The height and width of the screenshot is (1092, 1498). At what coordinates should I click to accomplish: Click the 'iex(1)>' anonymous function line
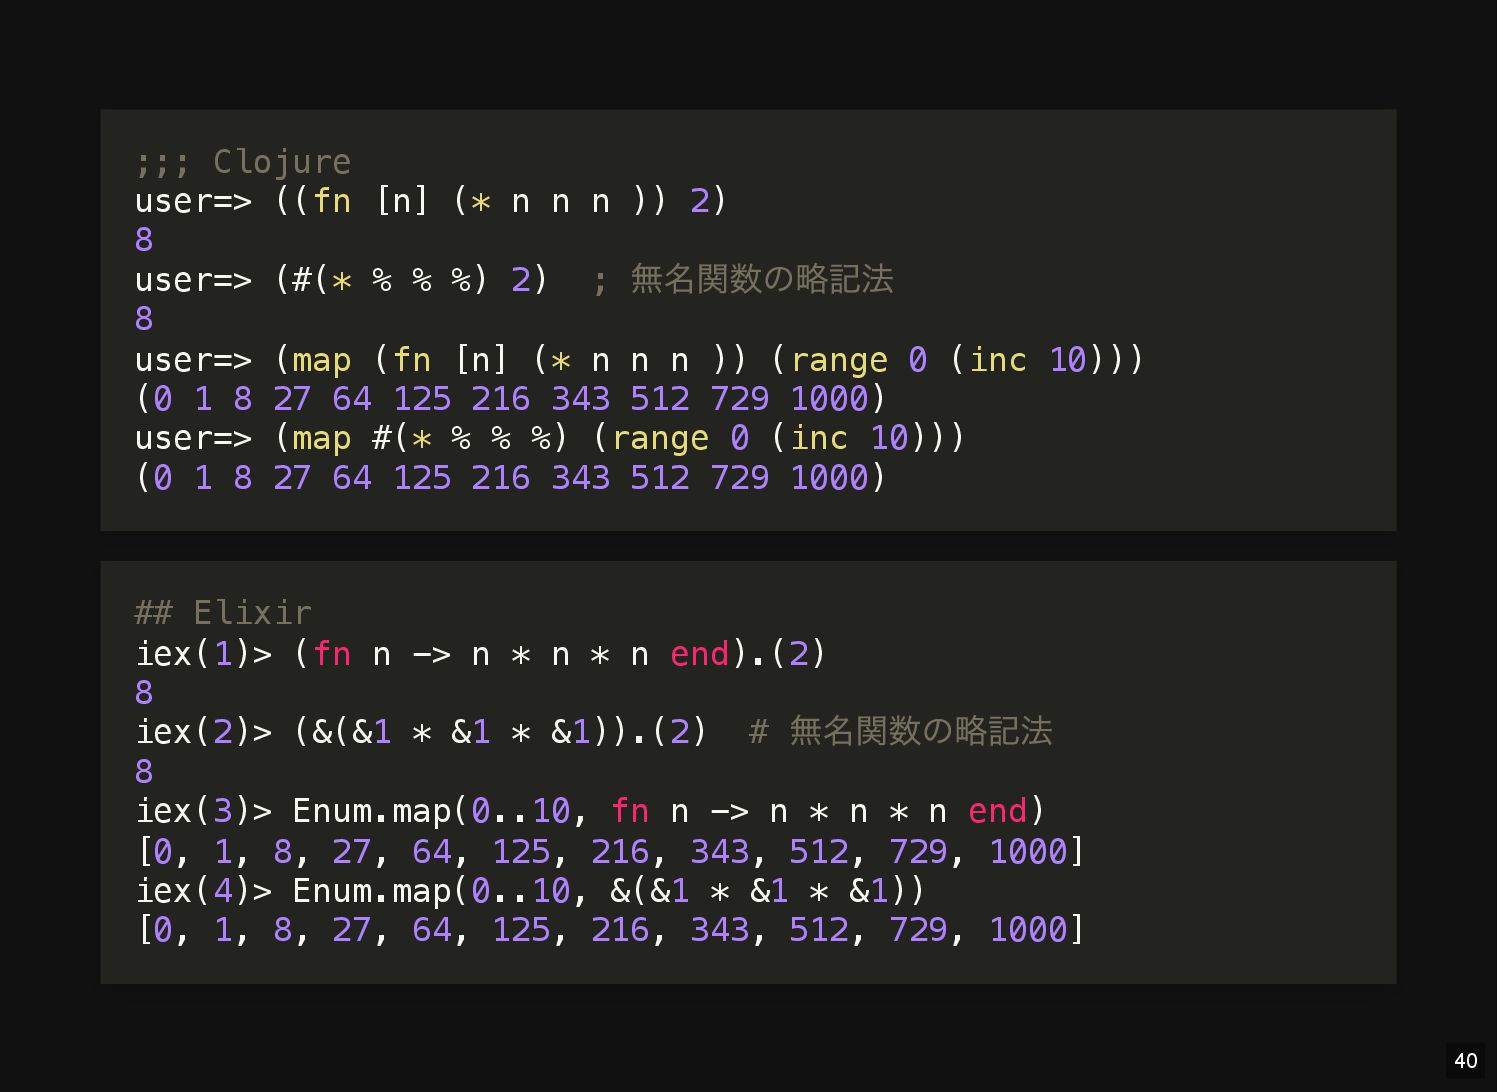(481, 653)
